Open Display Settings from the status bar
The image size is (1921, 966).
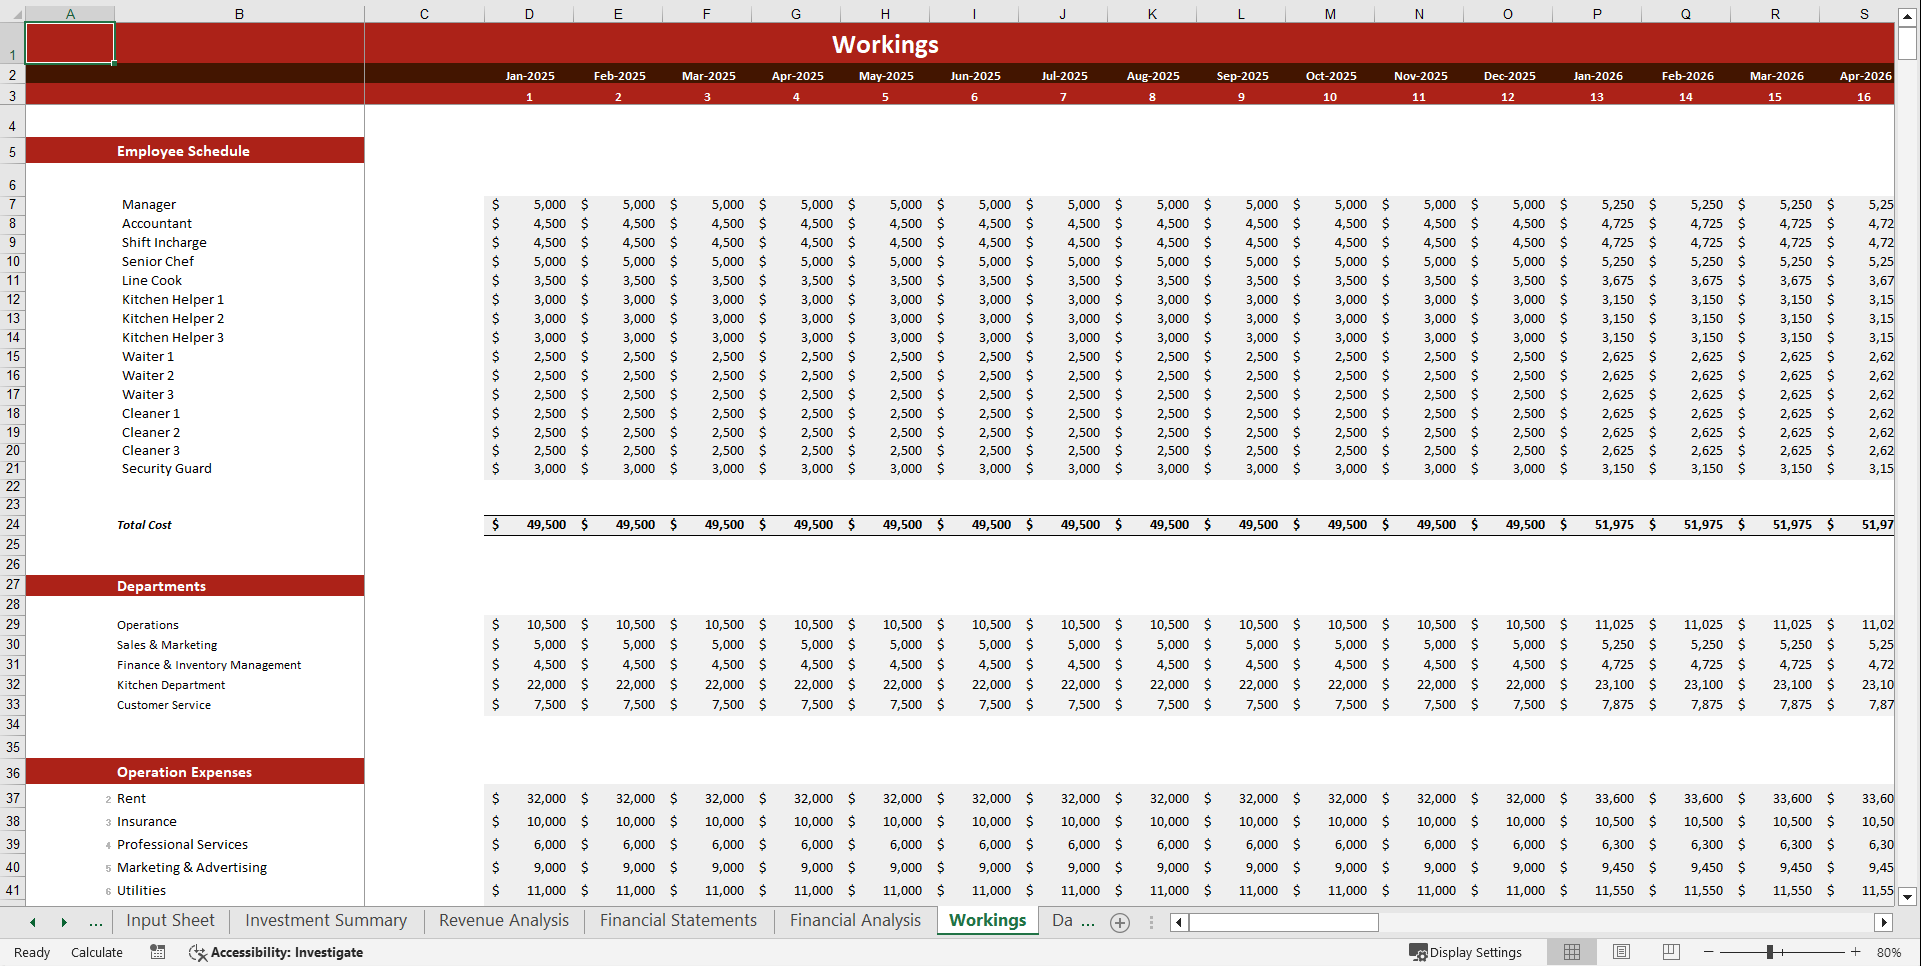[x=1466, y=952]
